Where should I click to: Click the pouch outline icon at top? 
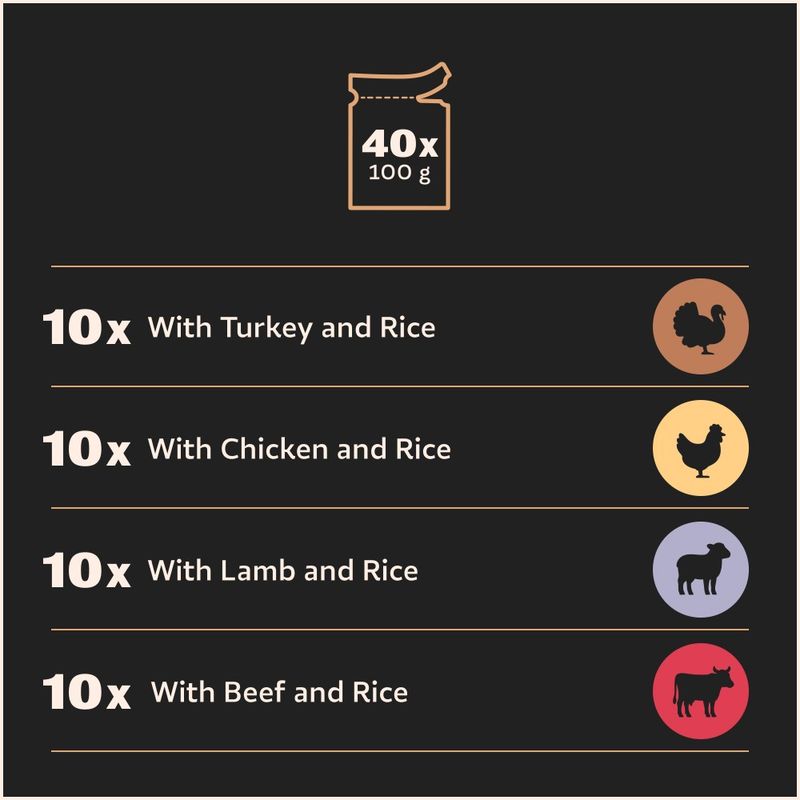[x=399, y=136]
